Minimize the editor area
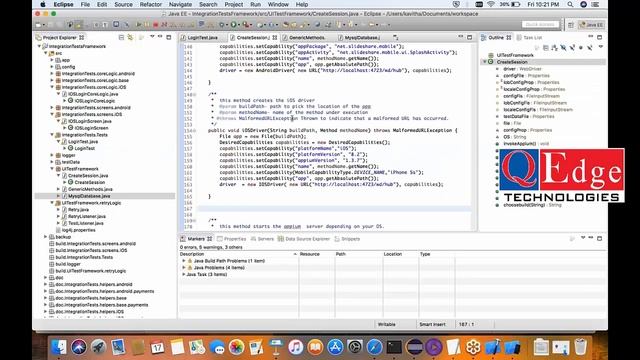The image size is (640, 360). click(x=461, y=37)
